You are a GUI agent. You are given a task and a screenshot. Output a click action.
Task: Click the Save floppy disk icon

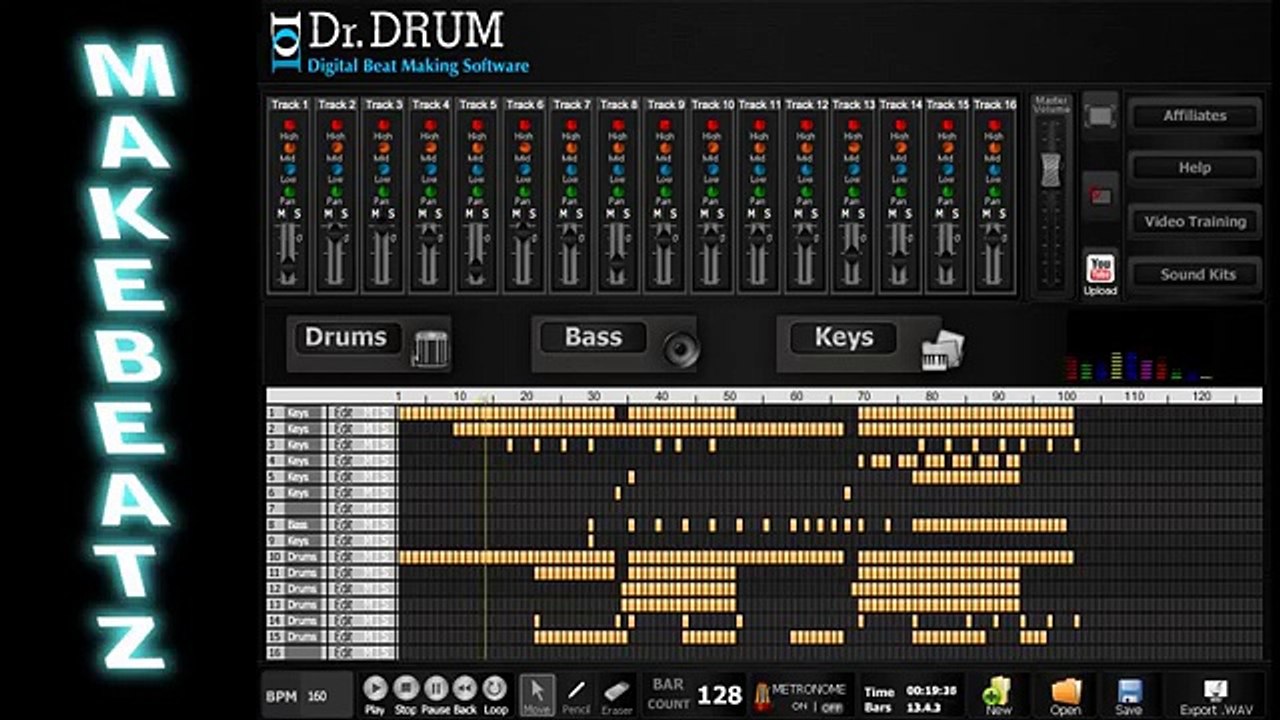1129,691
